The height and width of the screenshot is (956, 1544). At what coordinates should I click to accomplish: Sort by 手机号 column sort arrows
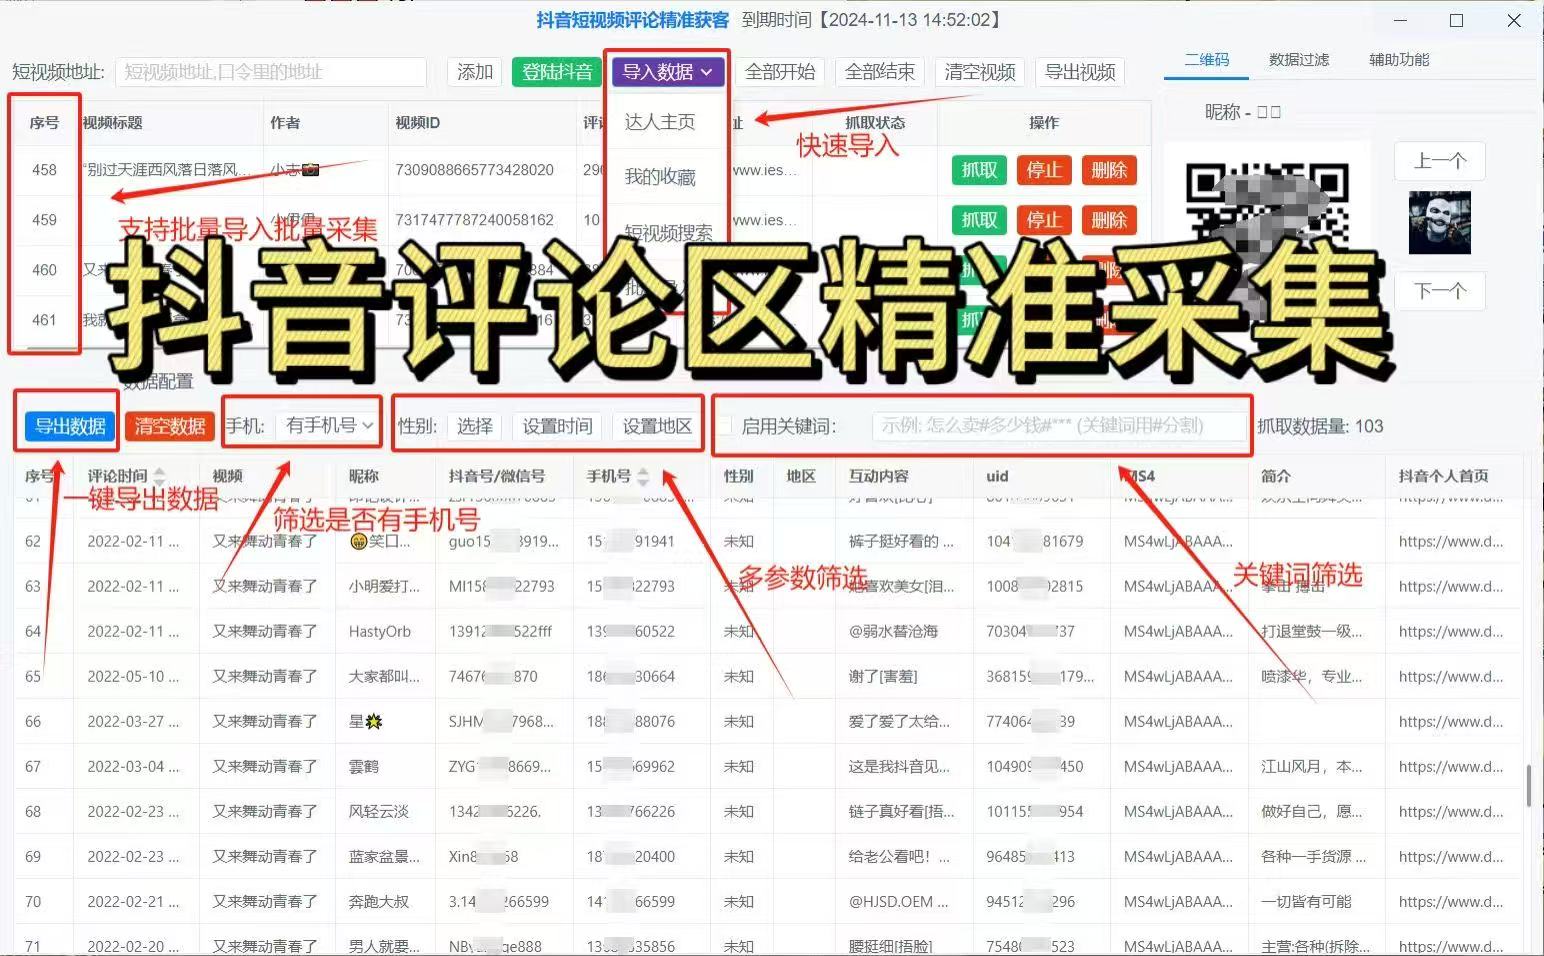tap(643, 476)
